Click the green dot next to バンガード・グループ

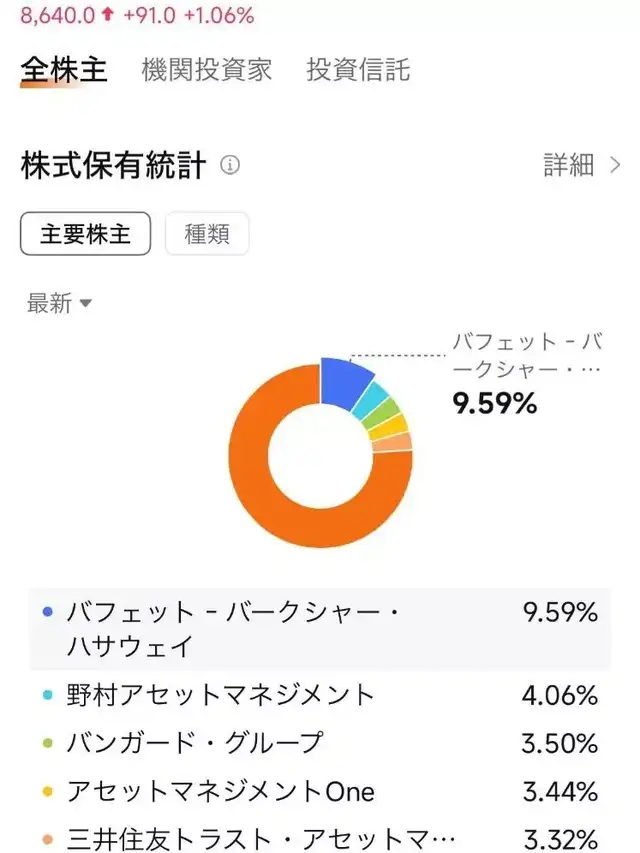47,743
